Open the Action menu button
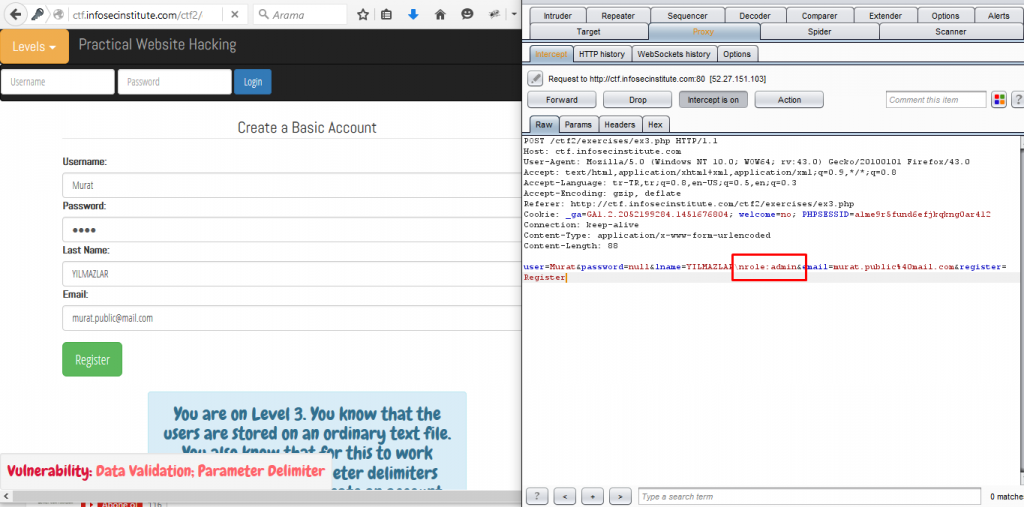Screen dimensions: 1024x507 click(x=789, y=100)
